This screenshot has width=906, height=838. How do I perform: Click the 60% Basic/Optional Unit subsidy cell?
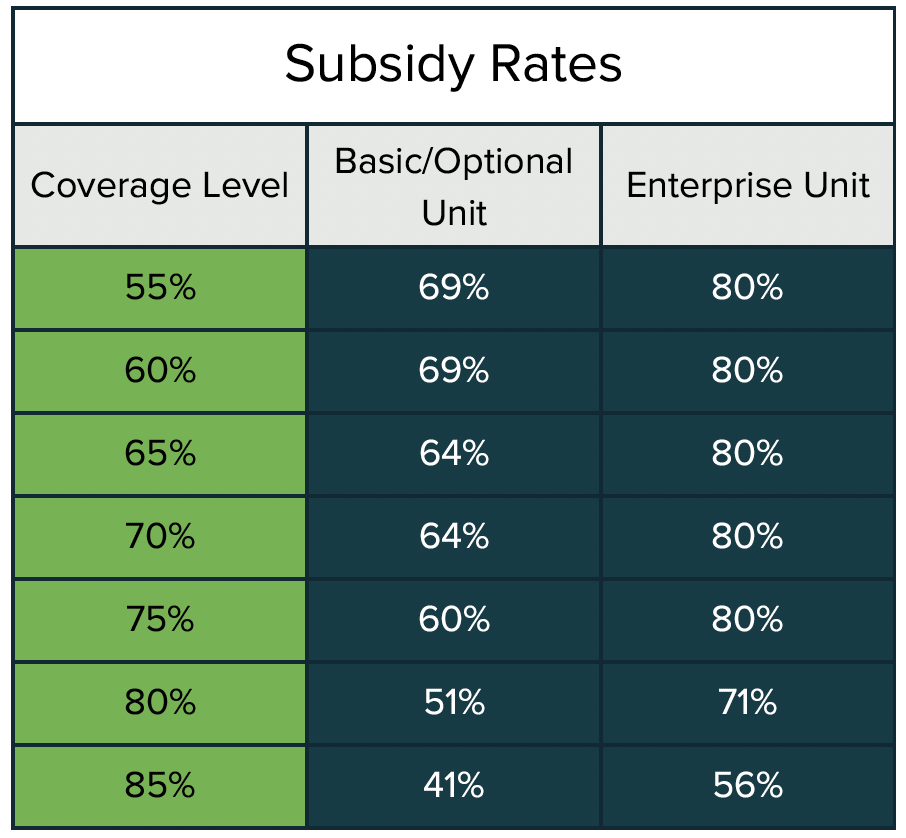click(x=454, y=620)
